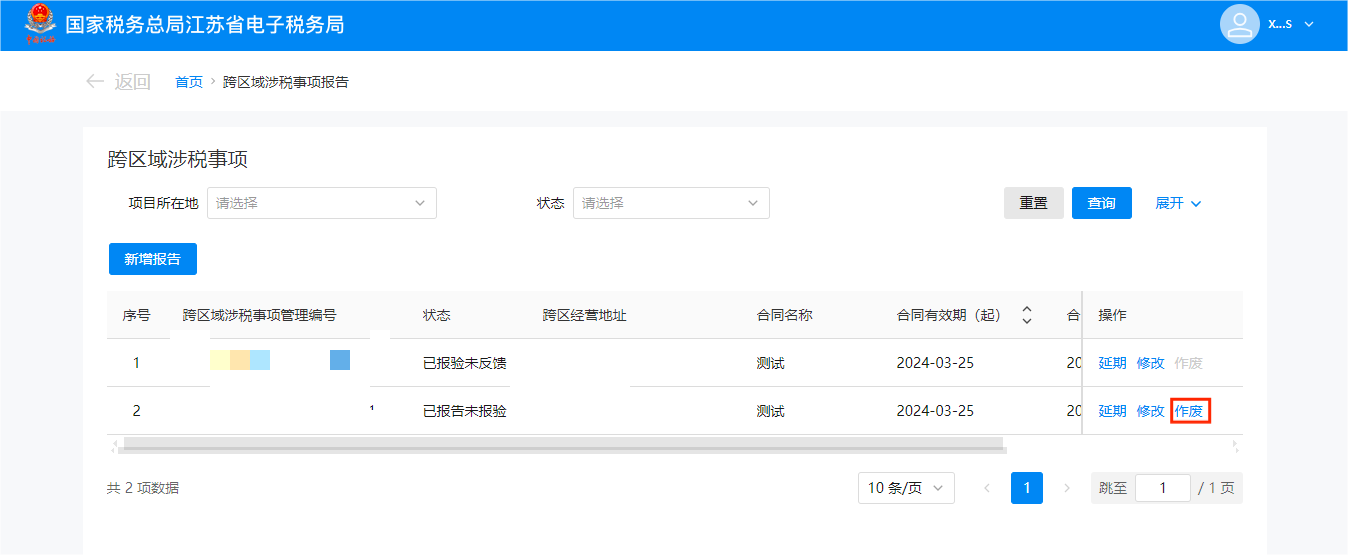Click the 查询 button
The width and height of the screenshot is (1348, 555).
pyautogui.click(x=1101, y=203)
